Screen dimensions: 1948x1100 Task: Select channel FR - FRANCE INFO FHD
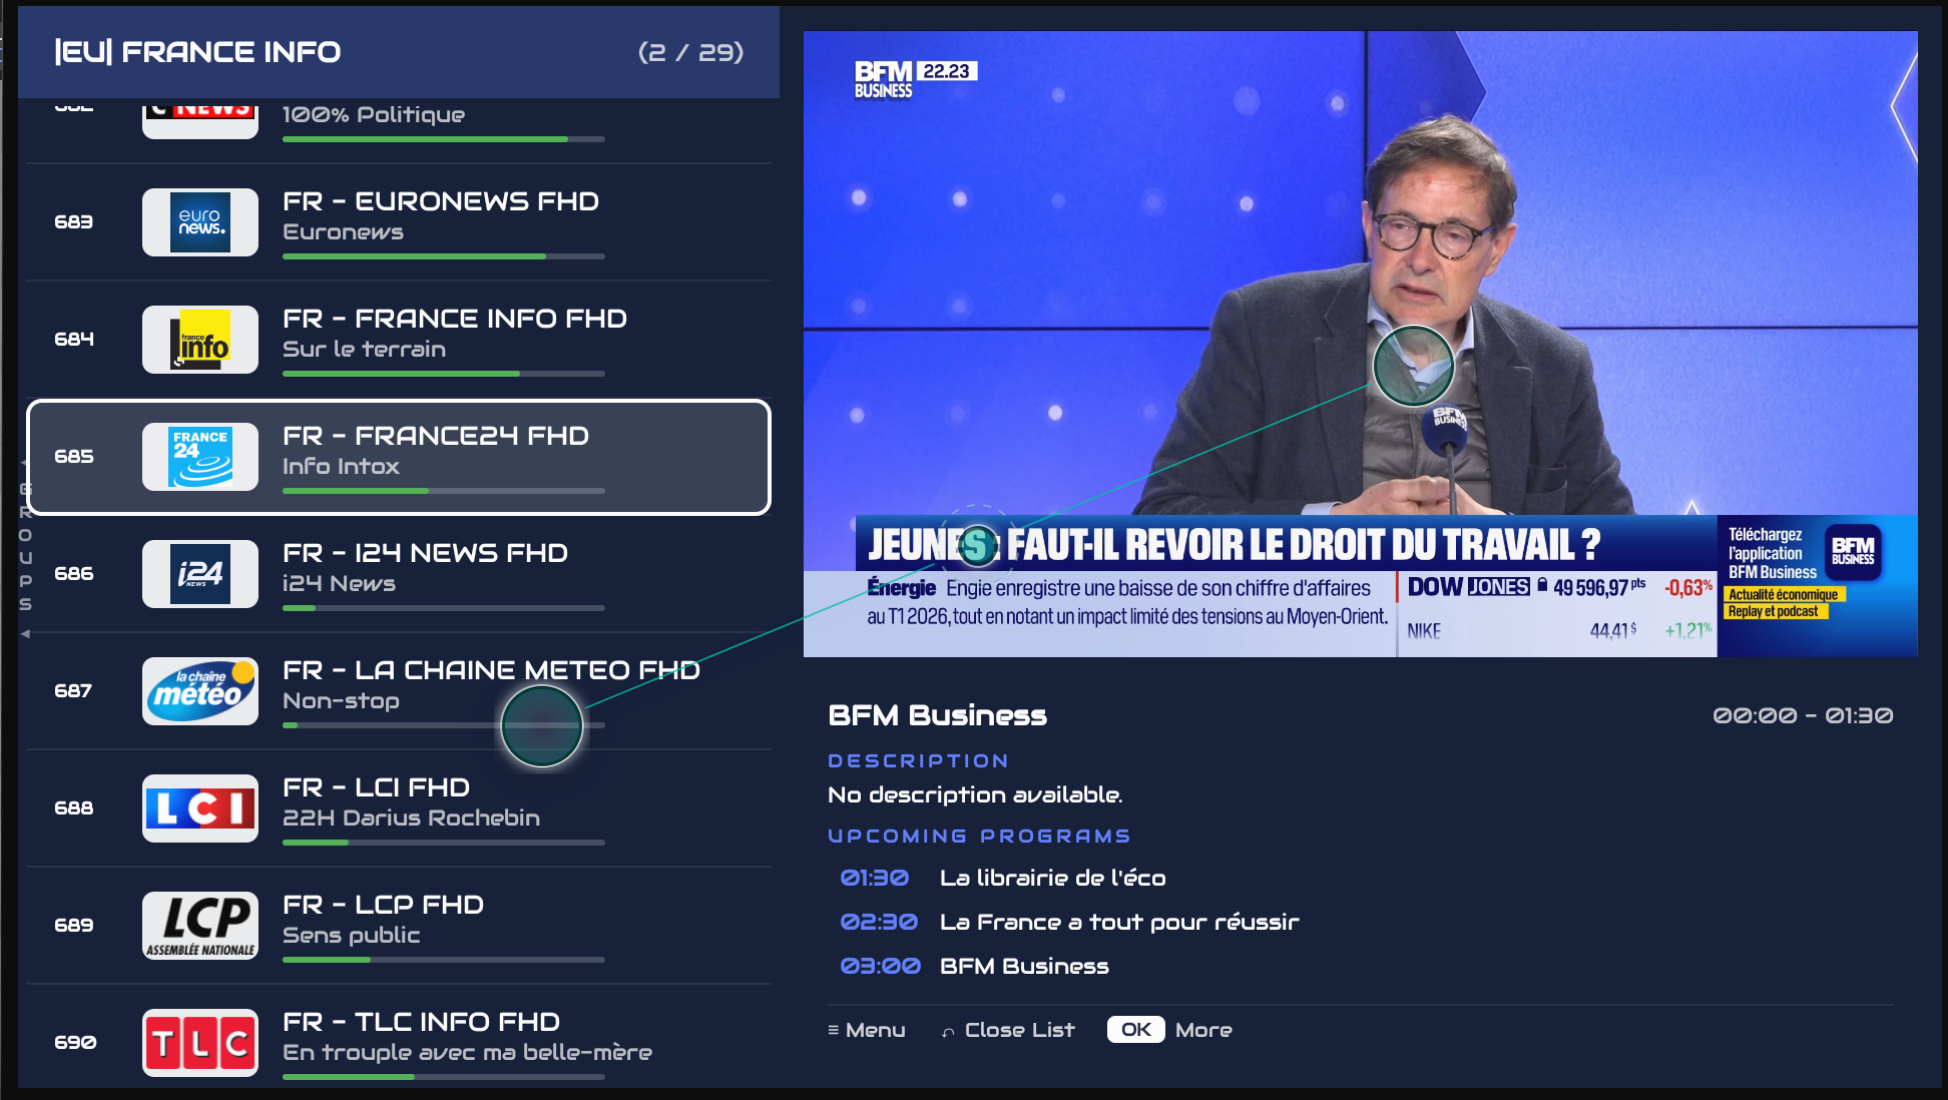coord(398,339)
